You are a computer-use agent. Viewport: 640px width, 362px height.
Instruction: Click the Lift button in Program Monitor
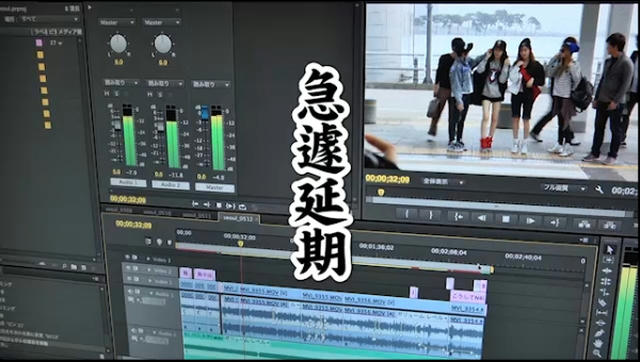click(584, 224)
